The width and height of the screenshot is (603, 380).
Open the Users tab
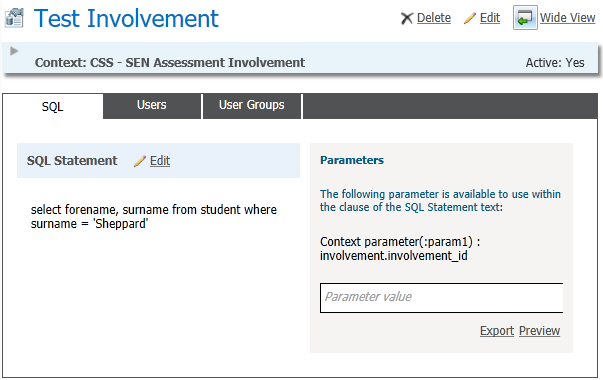point(152,105)
